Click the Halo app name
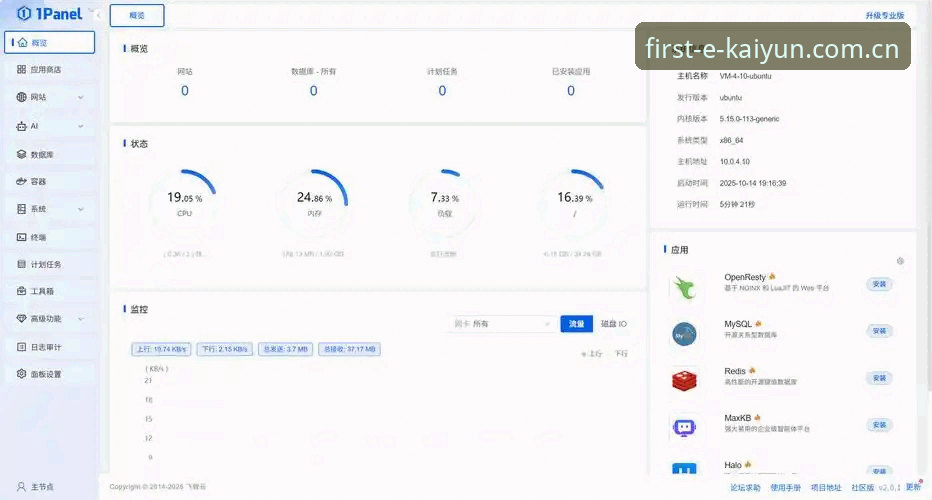The width and height of the screenshot is (932, 500). point(732,465)
